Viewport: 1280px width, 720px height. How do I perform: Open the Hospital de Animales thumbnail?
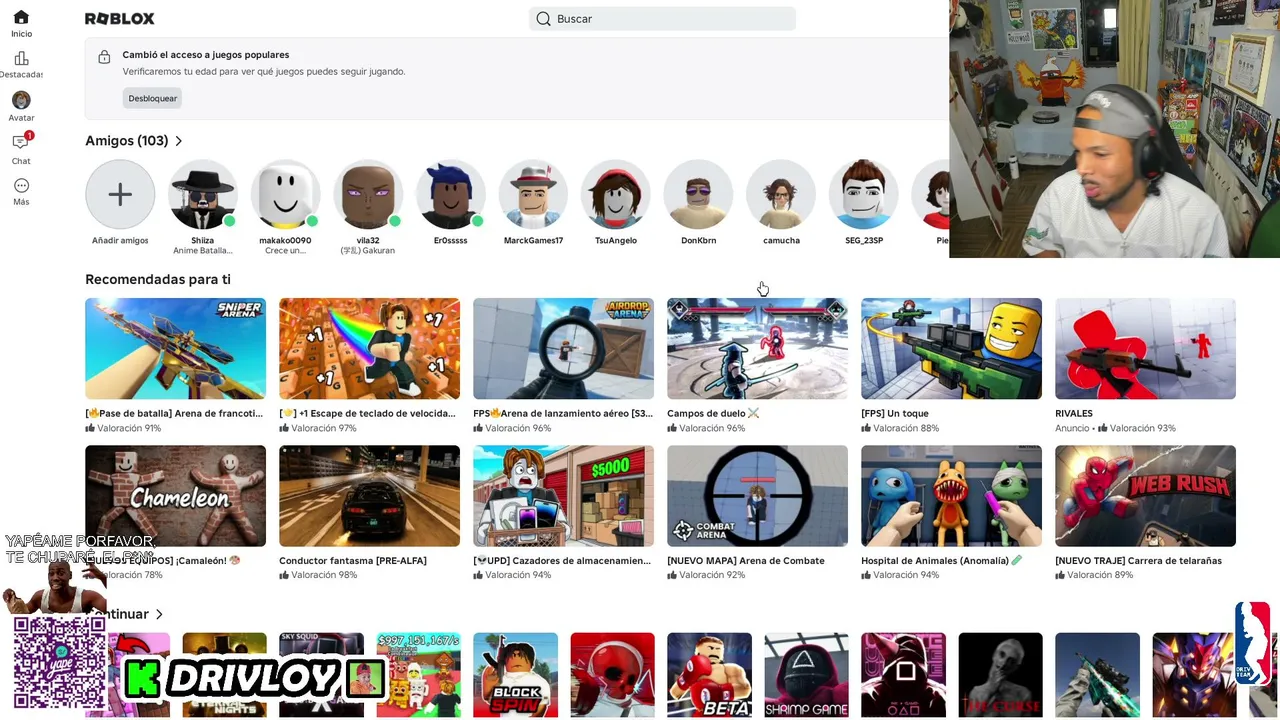click(951, 496)
